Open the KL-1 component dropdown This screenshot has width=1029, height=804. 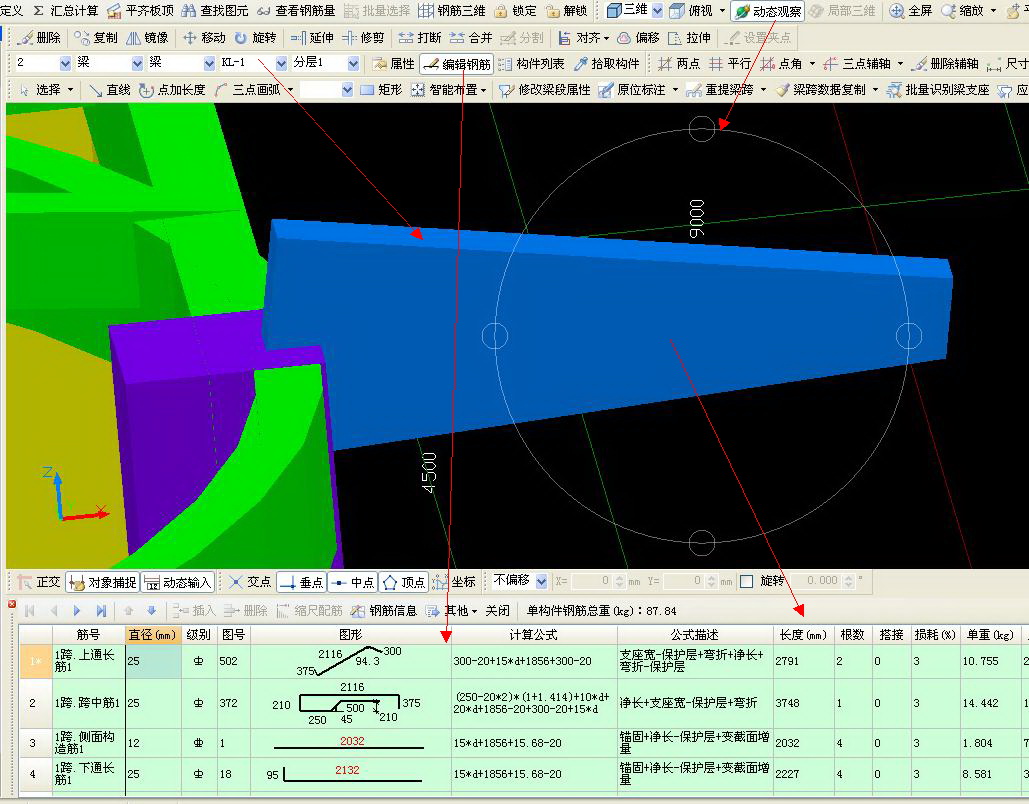(x=281, y=63)
